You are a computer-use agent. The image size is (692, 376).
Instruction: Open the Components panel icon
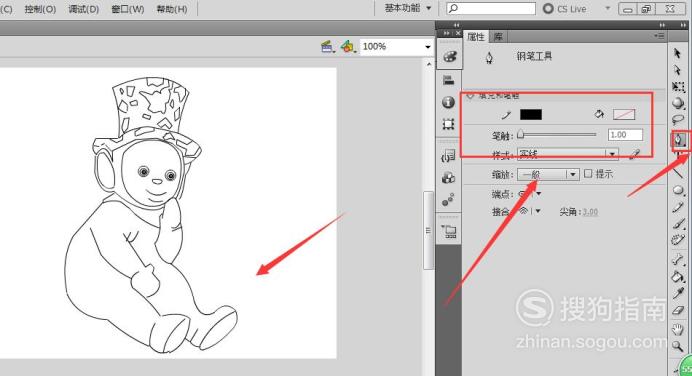[x=448, y=178]
